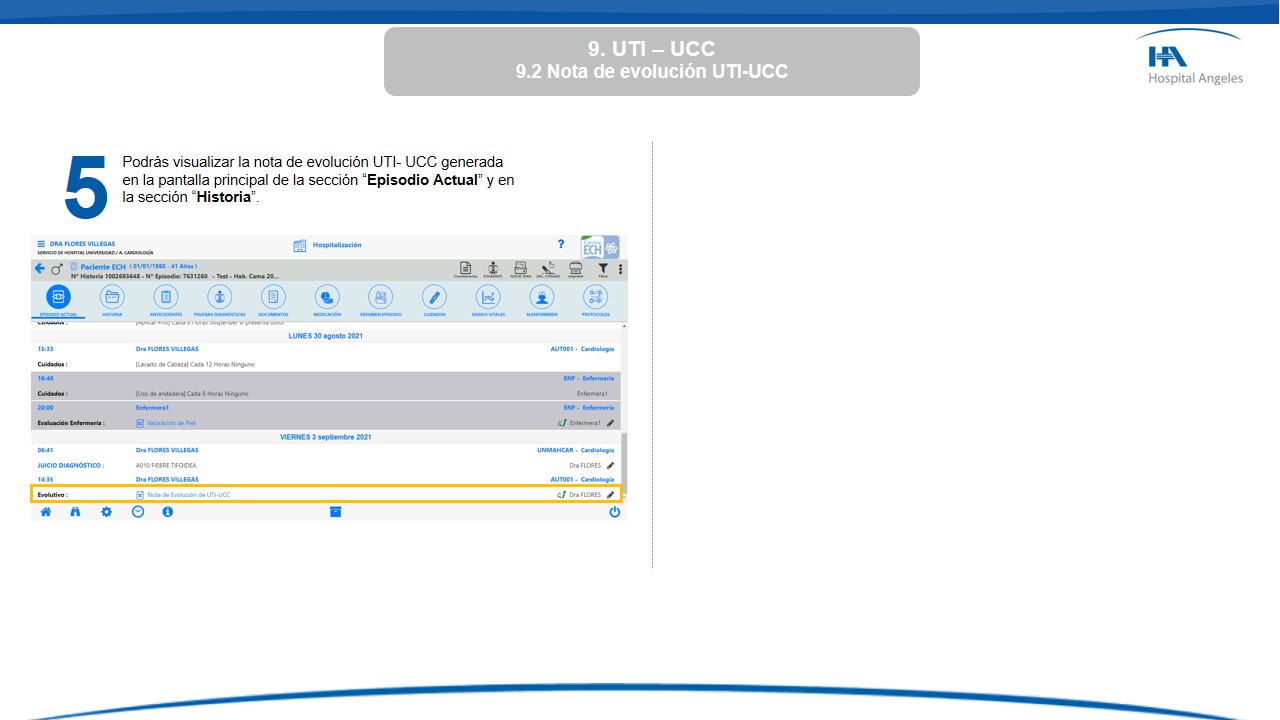Click the back arrow beside patient
The image size is (1280, 720).
point(40,269)
